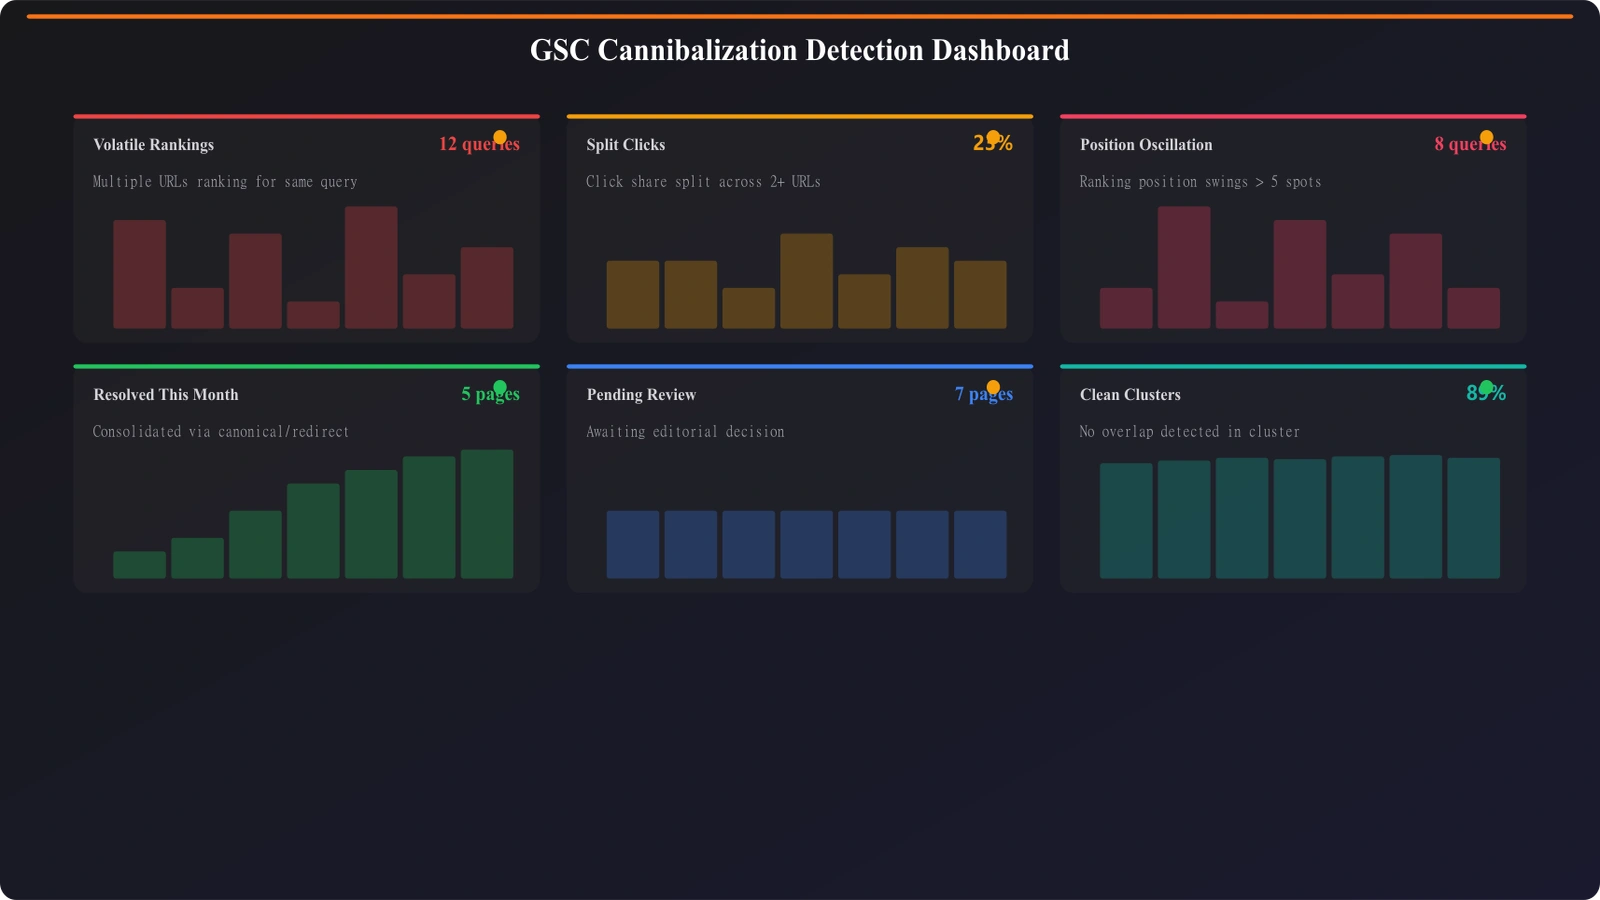The height and width of the screenshot is (900, 1600).
Task: Select the 25% value in the Split Clicks header
Action: [993, 144]
